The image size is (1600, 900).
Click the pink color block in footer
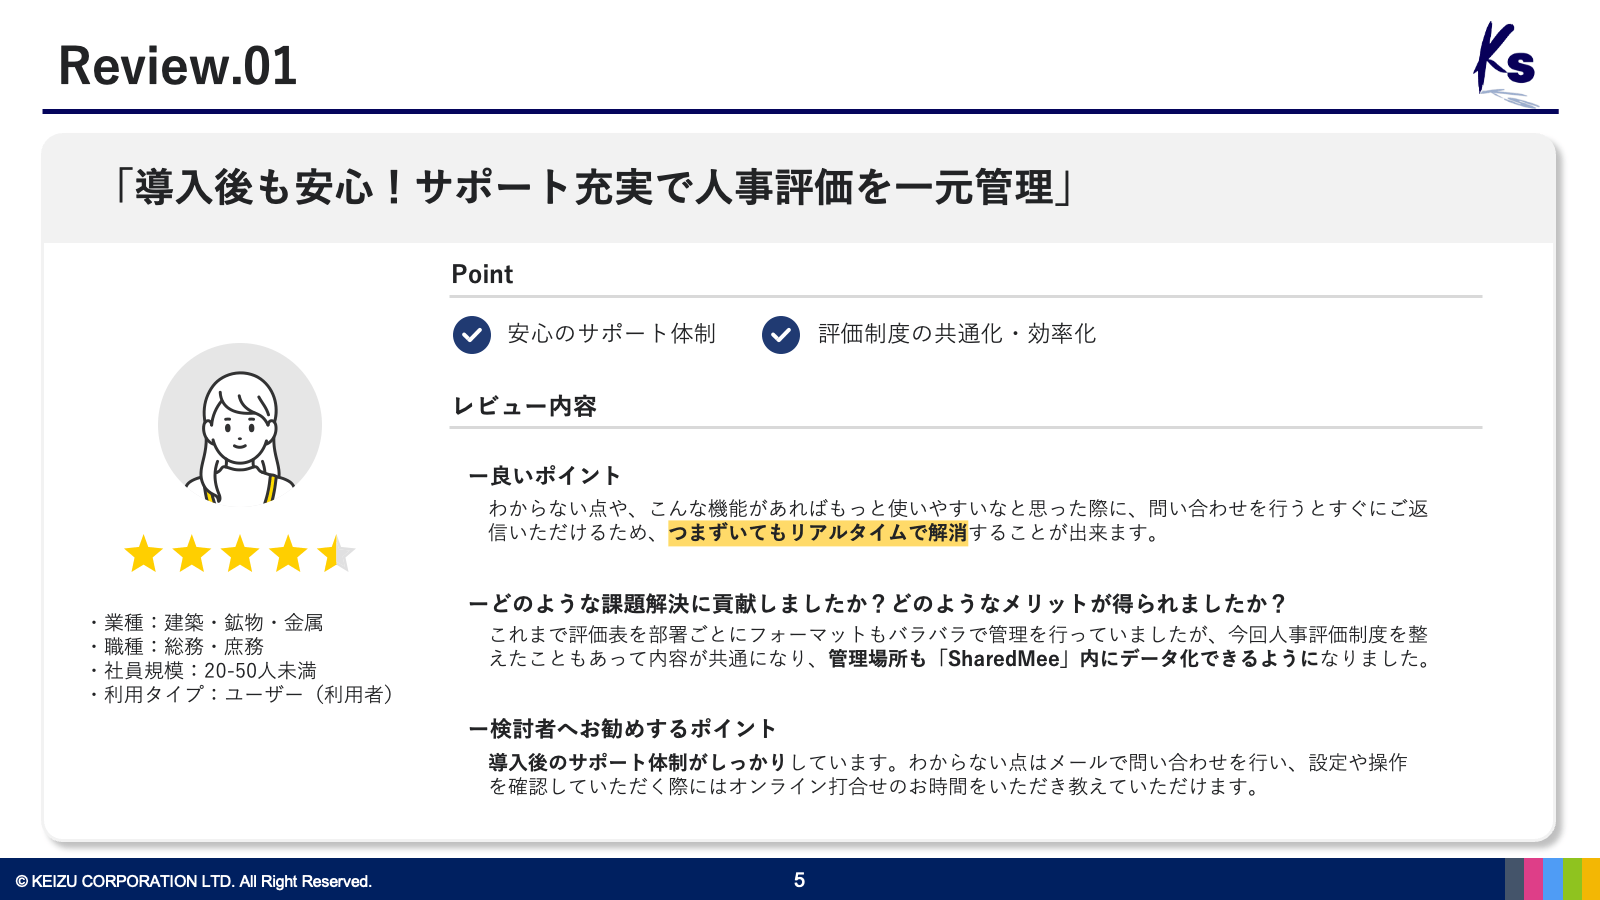tap(1533, 879)
